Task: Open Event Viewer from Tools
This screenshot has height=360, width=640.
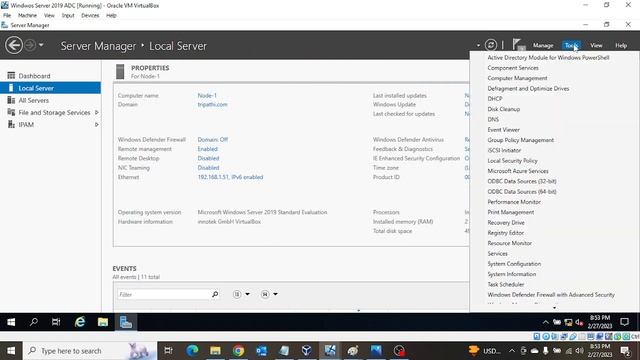Action: [503, 130]
